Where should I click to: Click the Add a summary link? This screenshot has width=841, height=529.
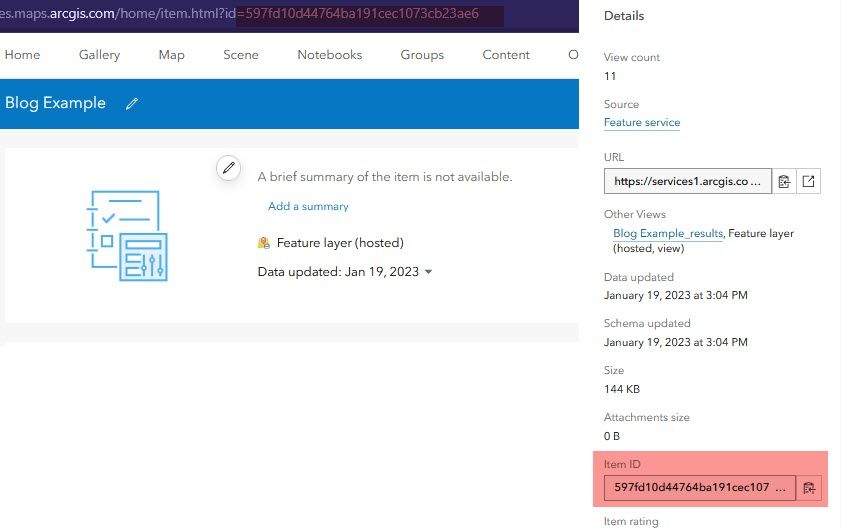tap(308, 206)
